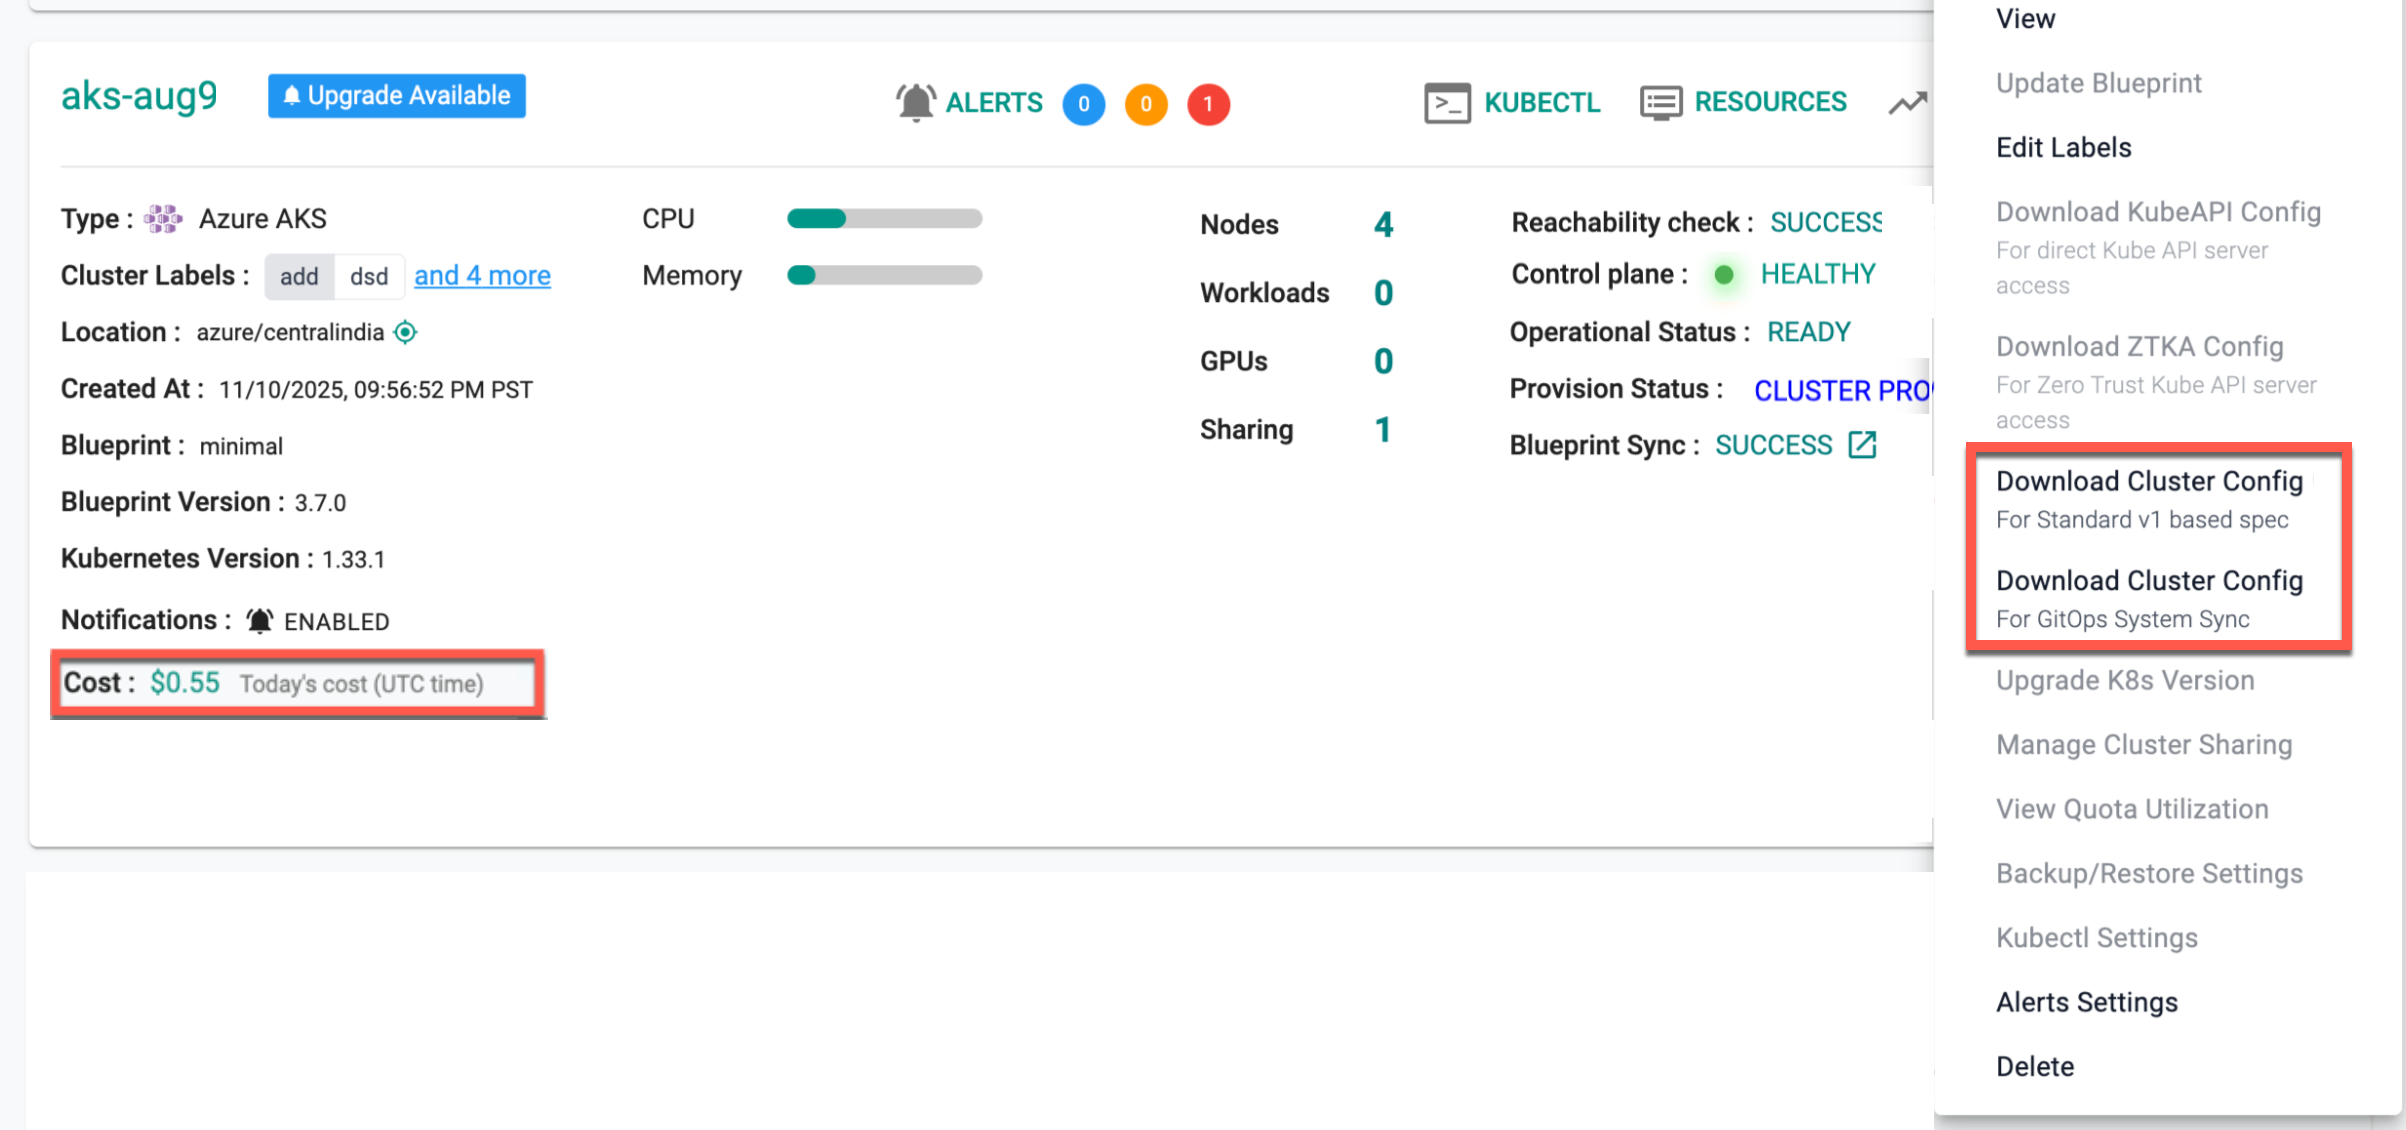This screenshot has height=1130, width=2406.
Task: Click Delete in the cluster menu
Action: 2034,1066
